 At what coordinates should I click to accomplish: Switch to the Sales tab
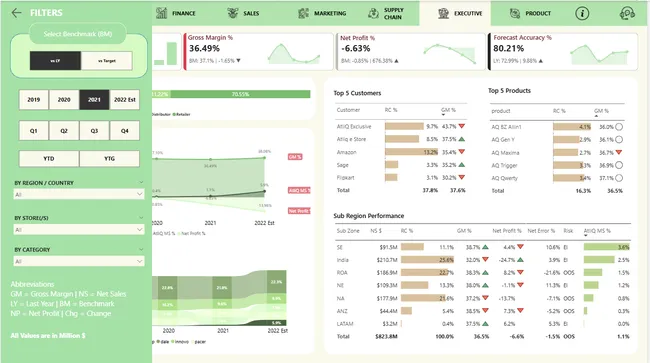(x=251, y=13)
